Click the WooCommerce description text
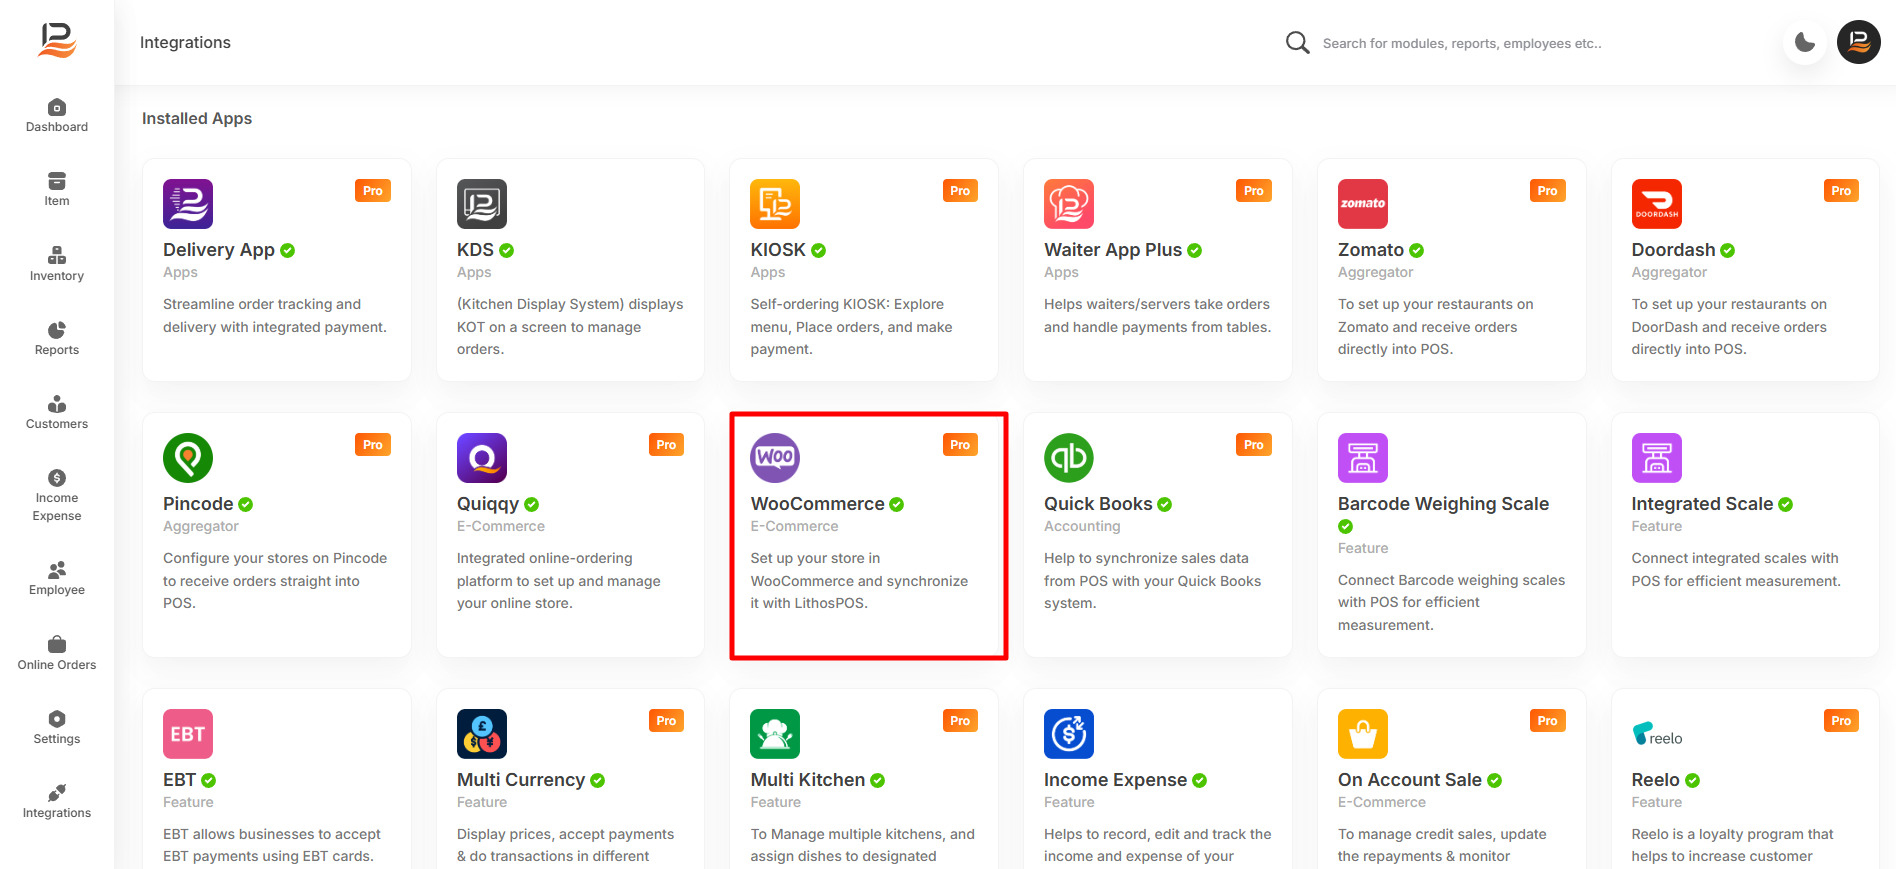Image resolution: width=1896 pixels, height=869 pixels. (859, 581)
